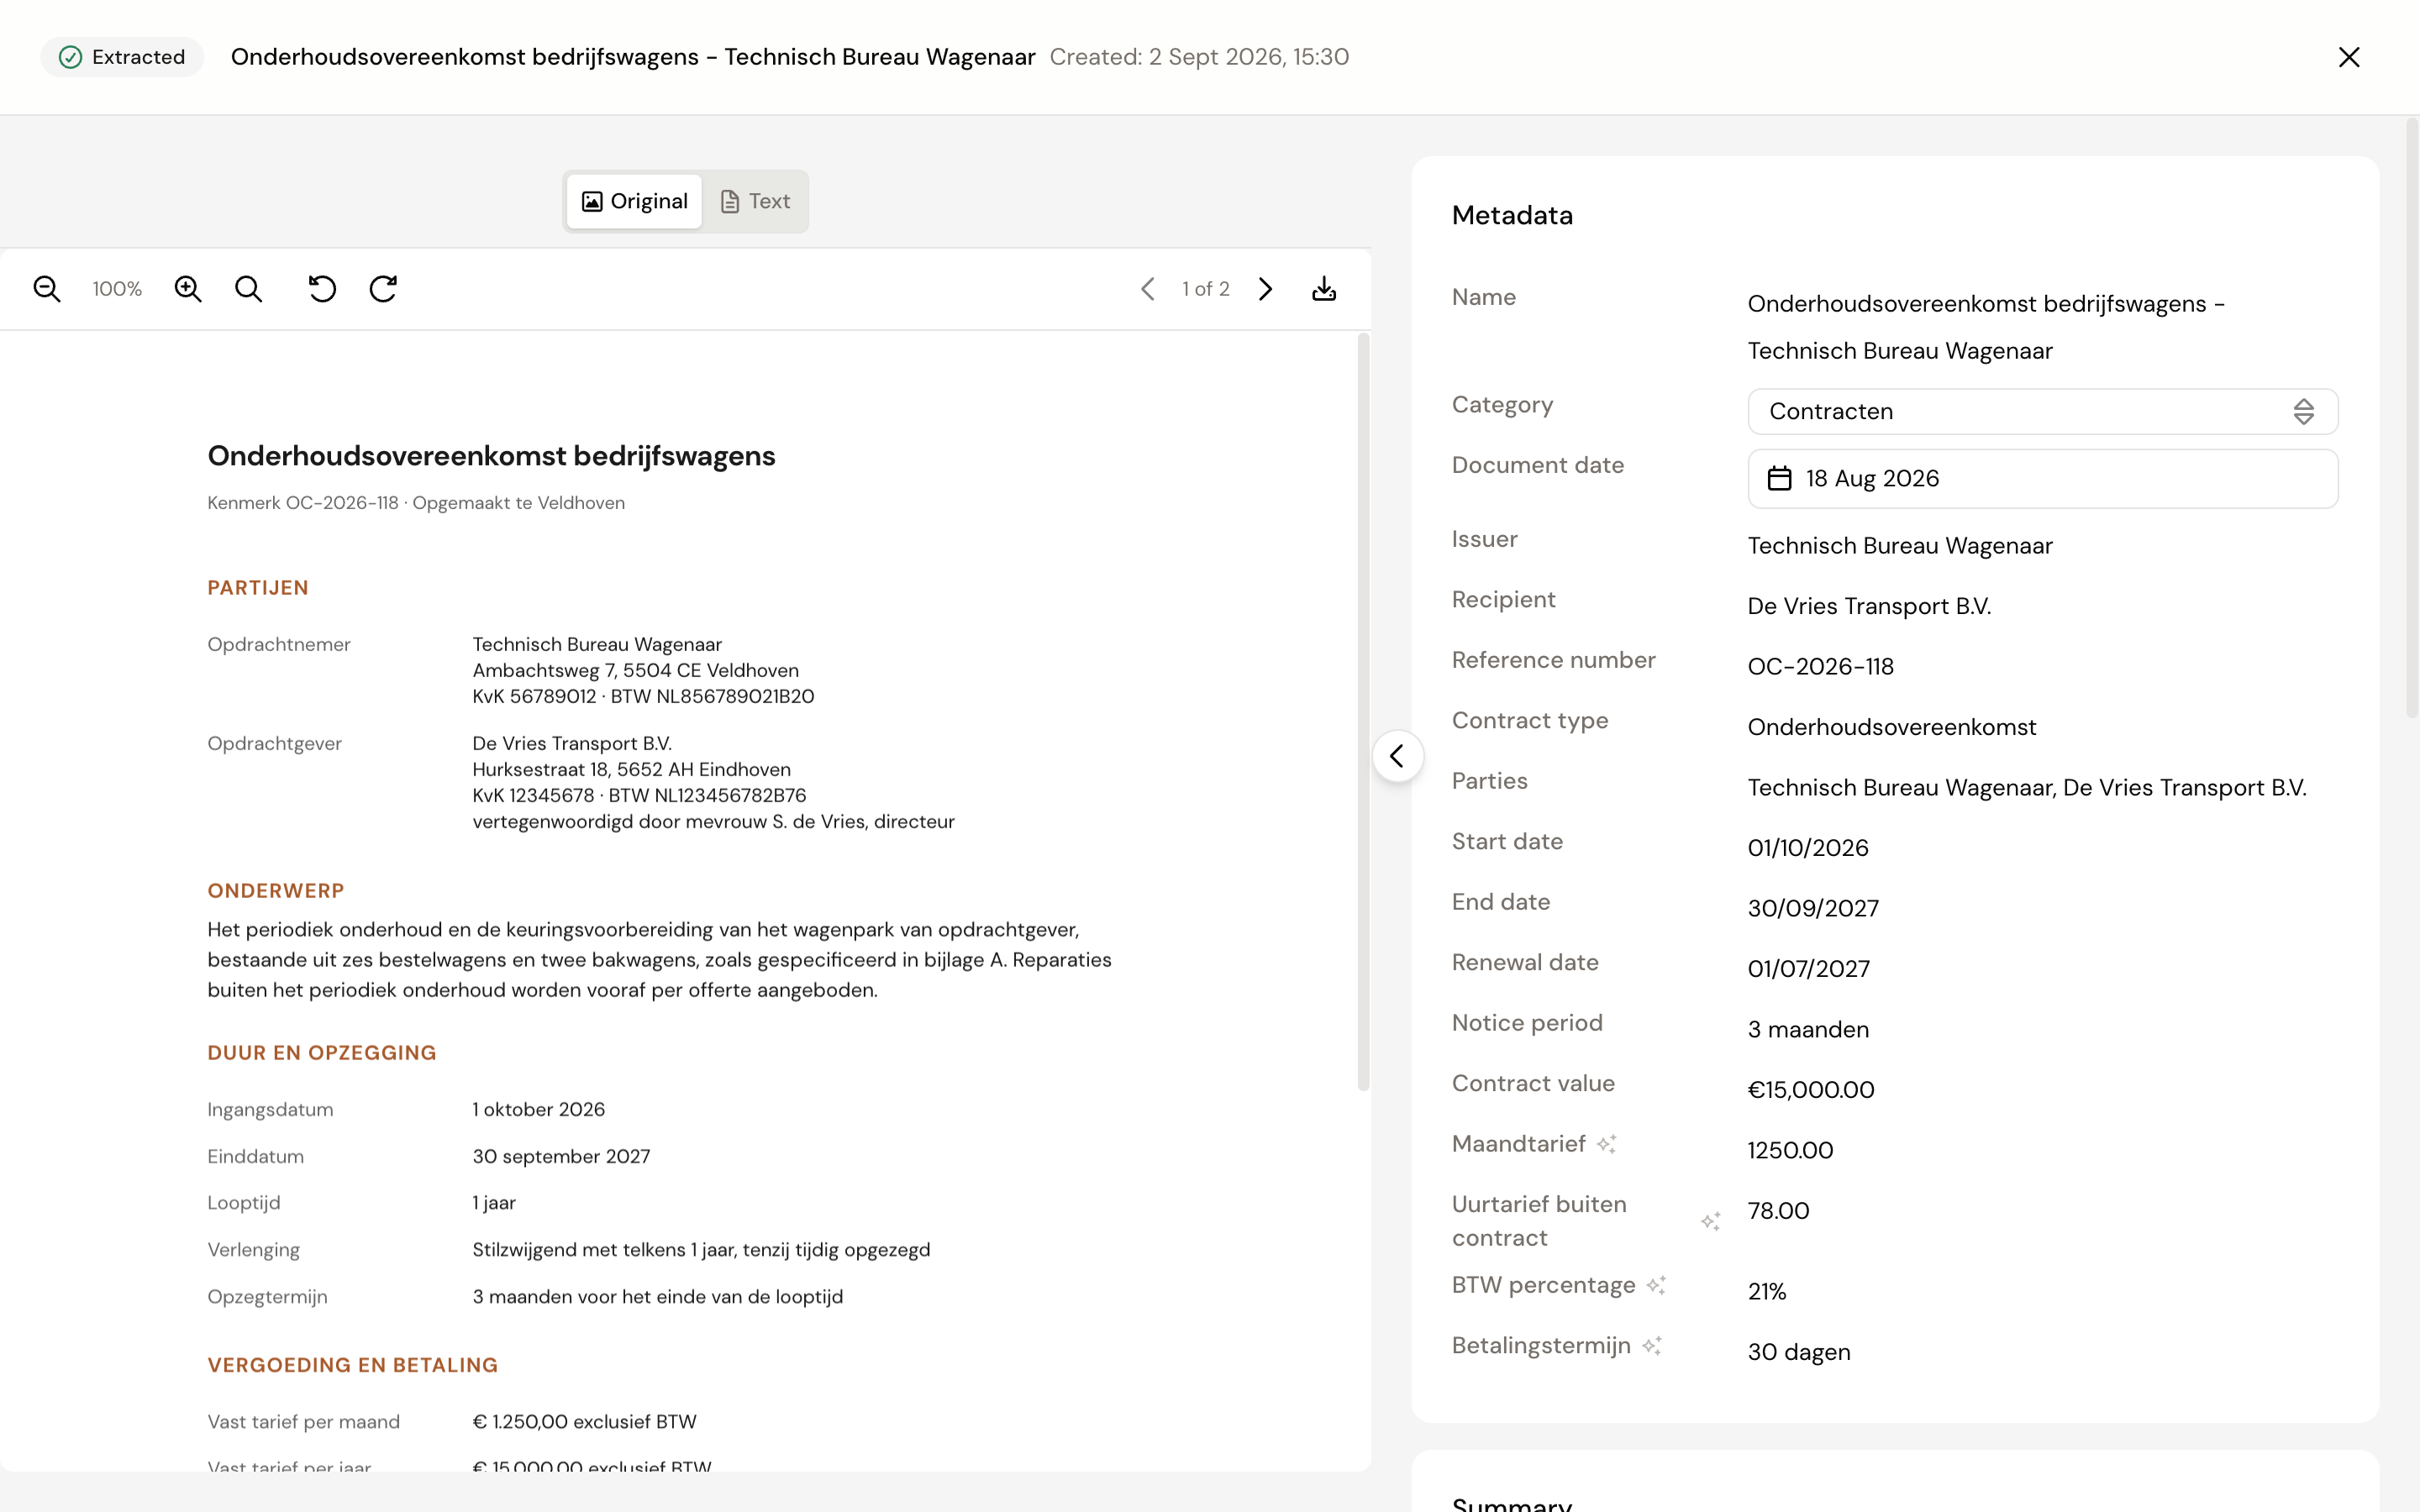Screen dimensions: 2420x1512
Task: Click sparkle icon next to Uurtarief buiten contract
Action: 1711,1221
